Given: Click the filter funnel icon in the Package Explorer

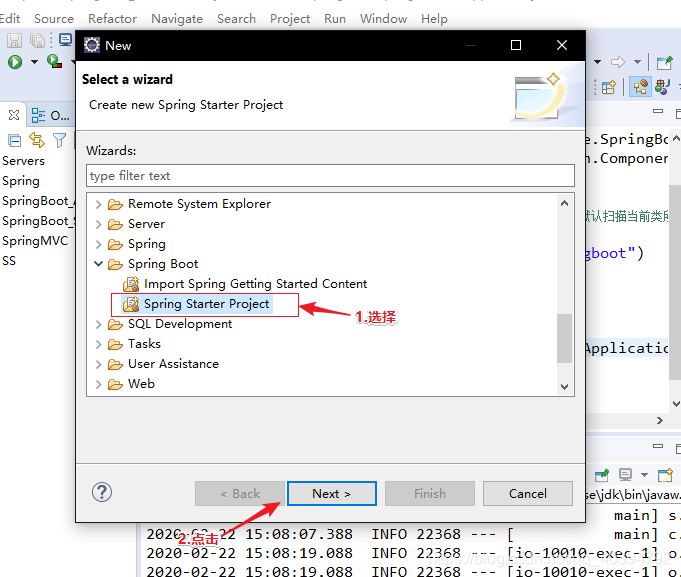Looking at the screenshot, I should 59,140.
